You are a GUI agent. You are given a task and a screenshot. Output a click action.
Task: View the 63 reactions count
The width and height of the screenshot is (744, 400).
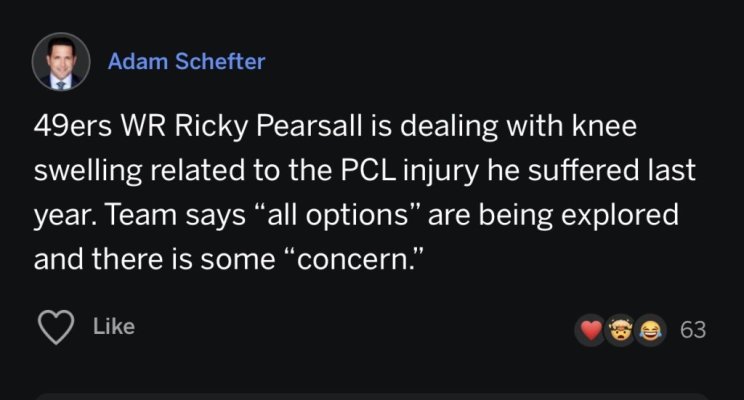[x=693, y=330]
